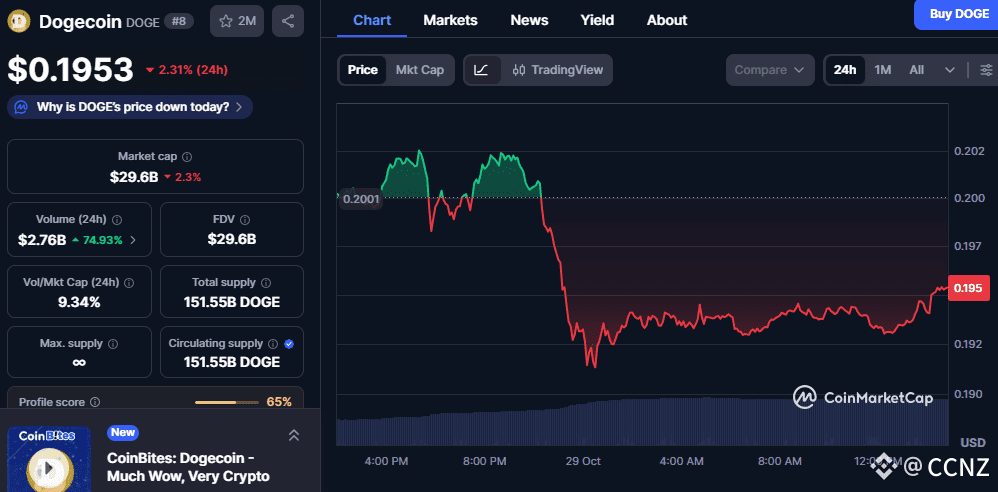Screen dimensions: 998x492
Task: Open the Compare dropdown
Action: [x=769, y=70]
